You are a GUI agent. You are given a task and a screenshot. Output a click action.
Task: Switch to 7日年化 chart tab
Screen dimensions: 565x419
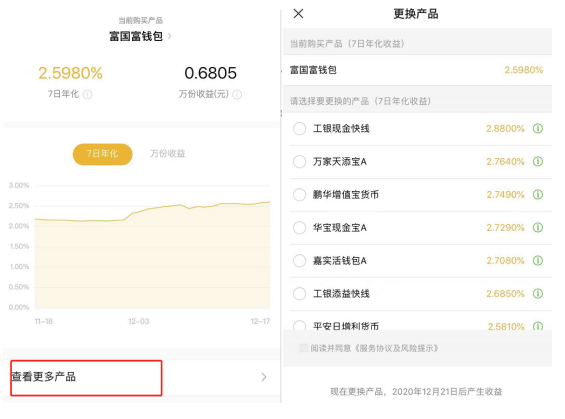click(x=102, y=154)
